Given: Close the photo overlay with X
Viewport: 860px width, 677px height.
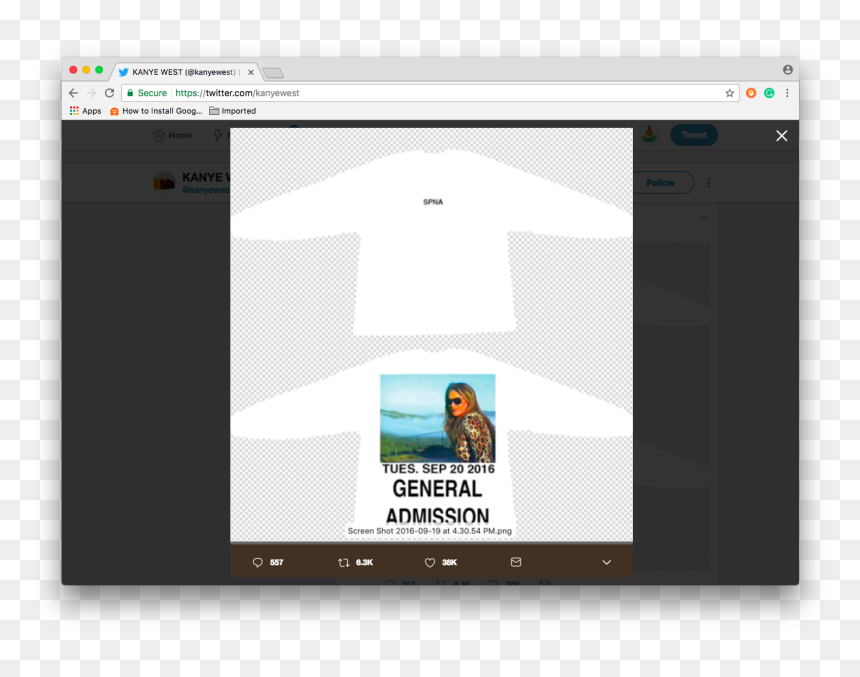Looking at the screenshot, I should pos(782,136).
